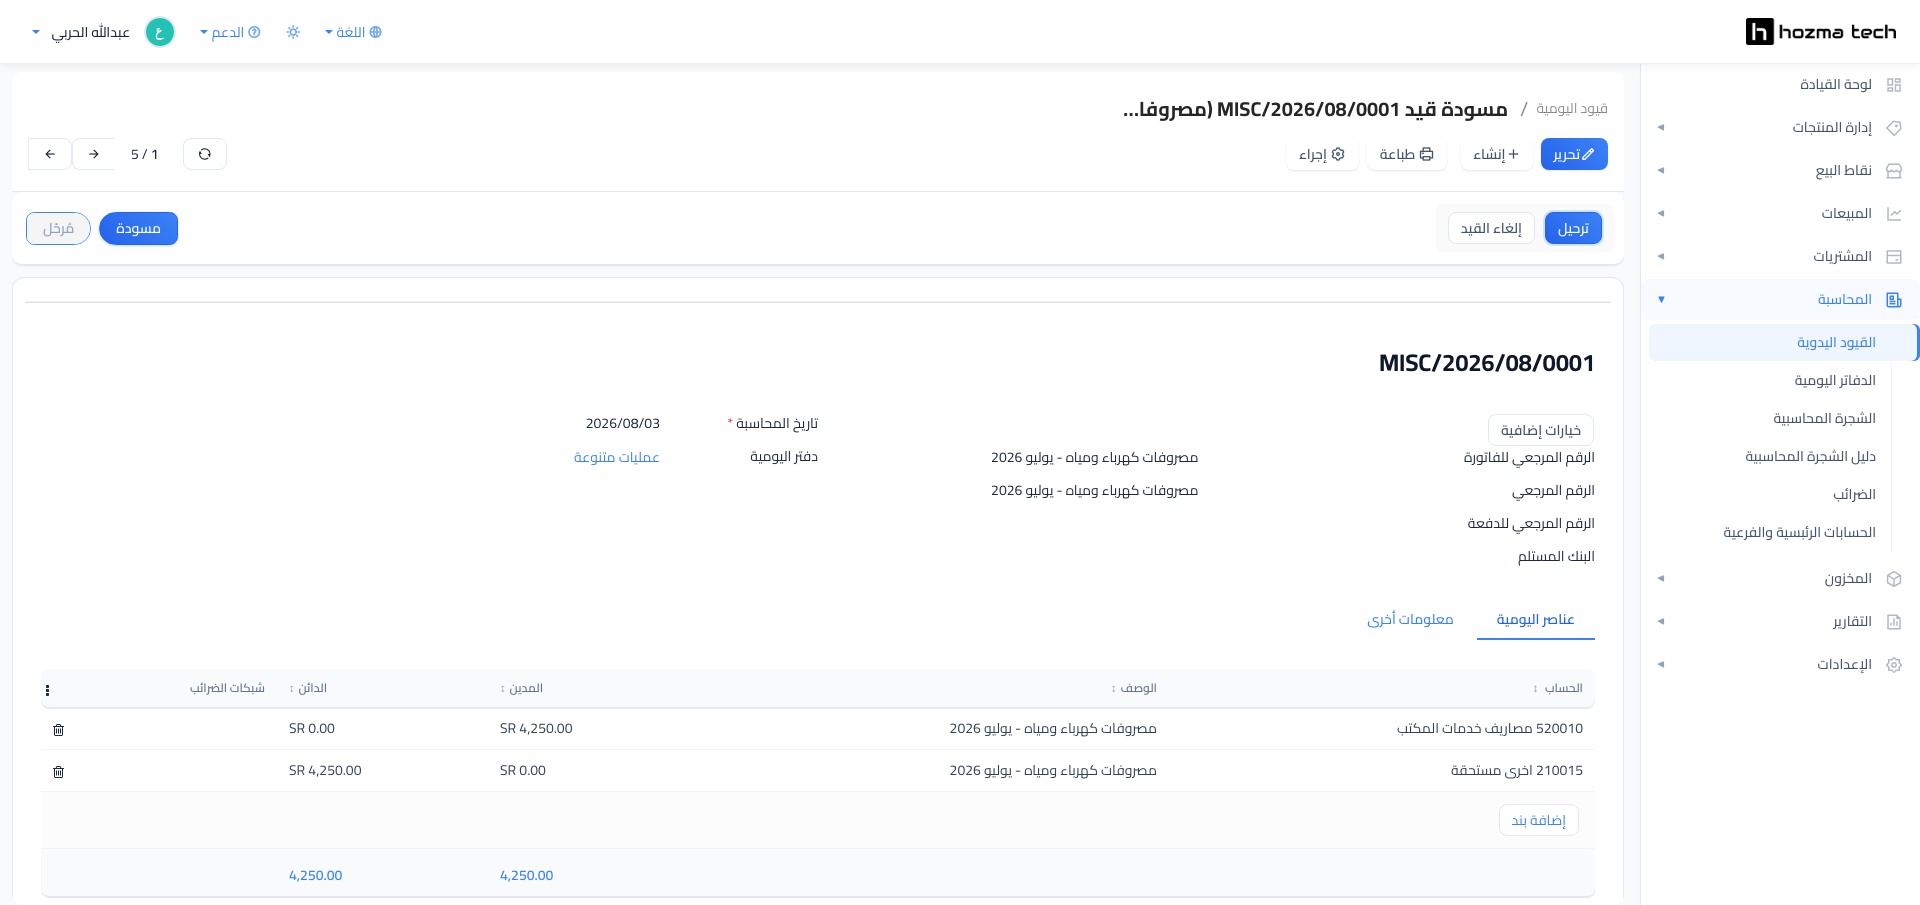
Task: Delete the 210015 other accruals line
Action: 59,772
